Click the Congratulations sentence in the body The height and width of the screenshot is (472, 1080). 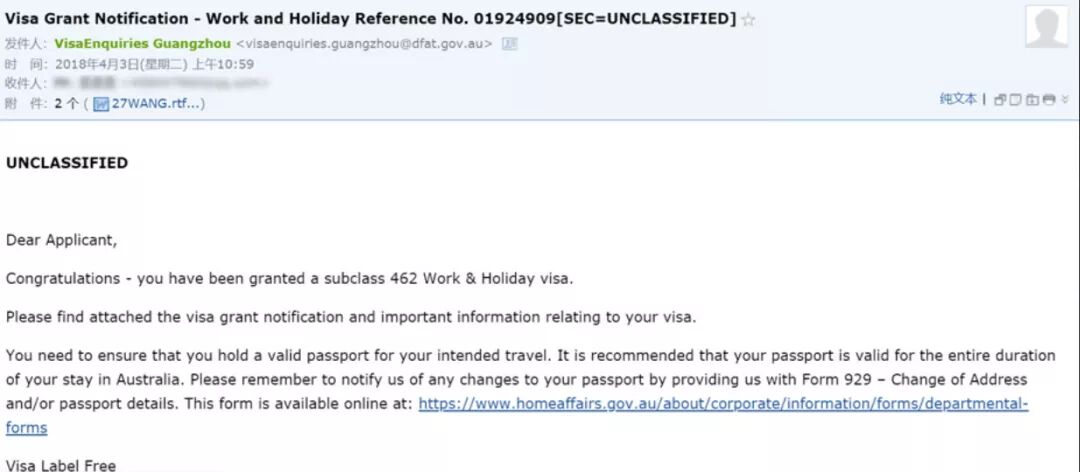click(x=290, y=278)
